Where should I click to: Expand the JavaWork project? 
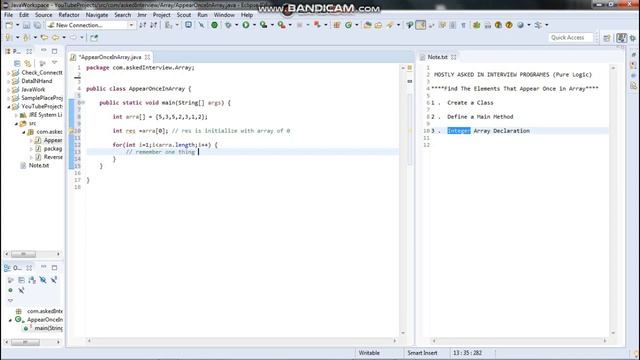coord(9,89)
